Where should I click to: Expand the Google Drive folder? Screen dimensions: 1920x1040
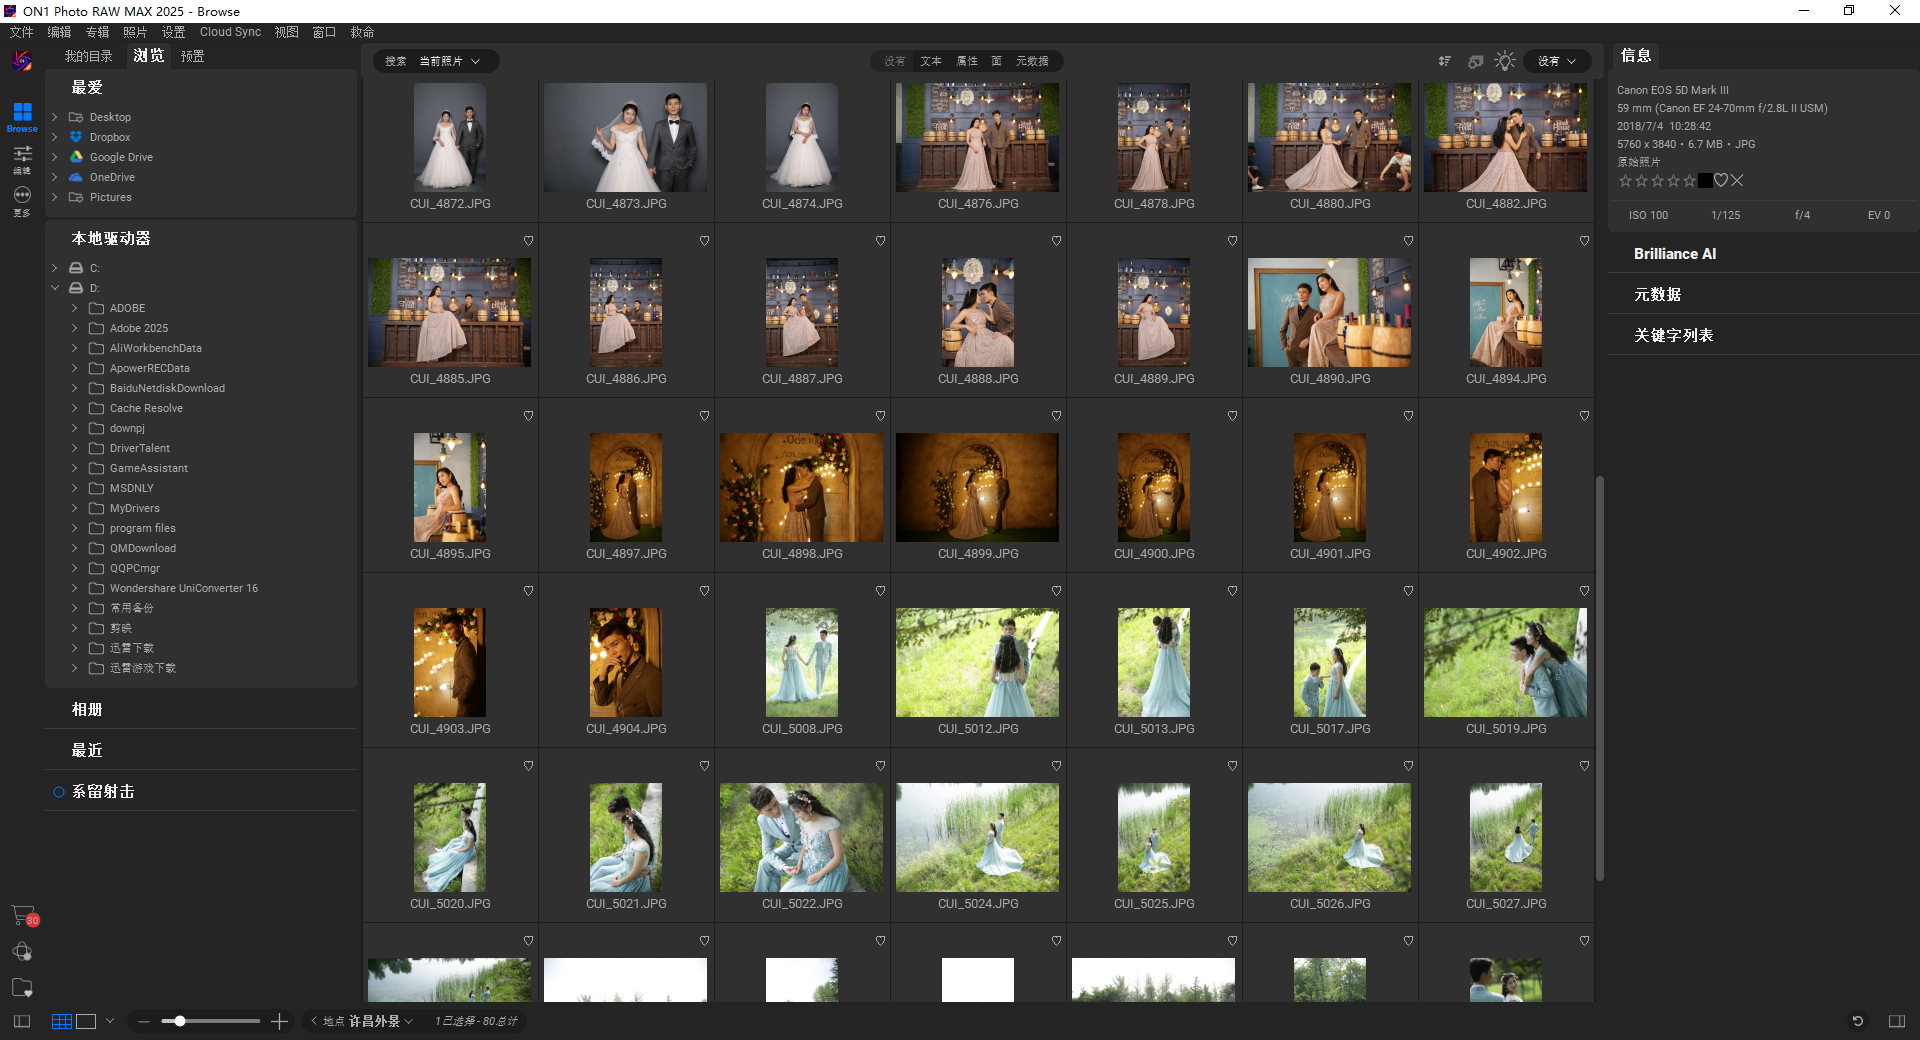[x=55, y=157]
